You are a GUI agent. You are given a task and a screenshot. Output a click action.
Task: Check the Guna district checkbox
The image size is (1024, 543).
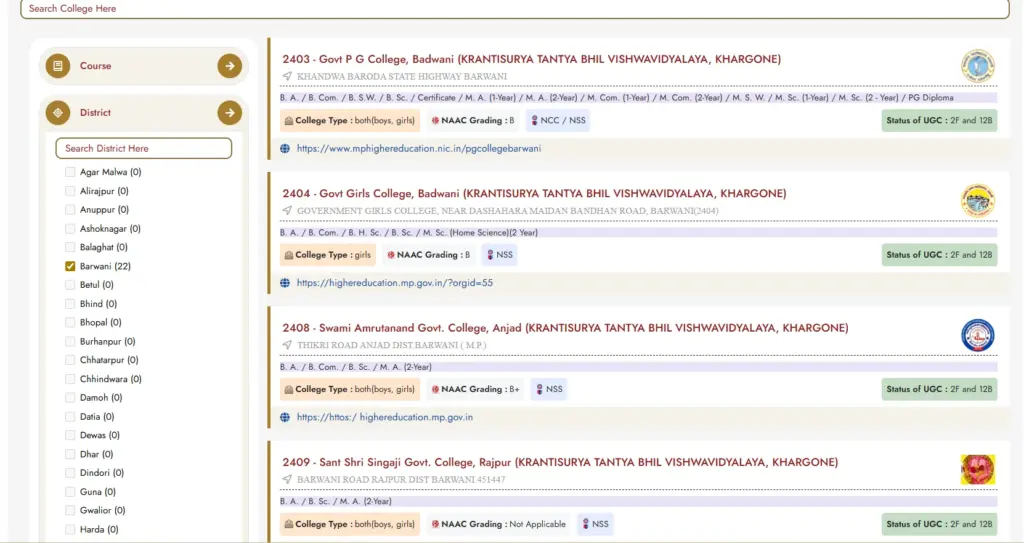pos(70,491)
